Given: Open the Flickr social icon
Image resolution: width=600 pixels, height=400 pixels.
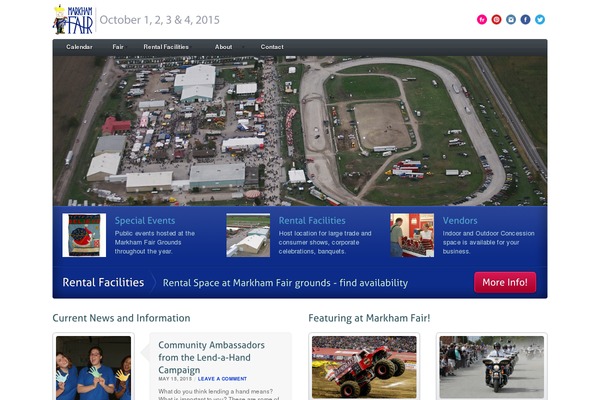Looking at the screenshot, I should click(482, 20).
